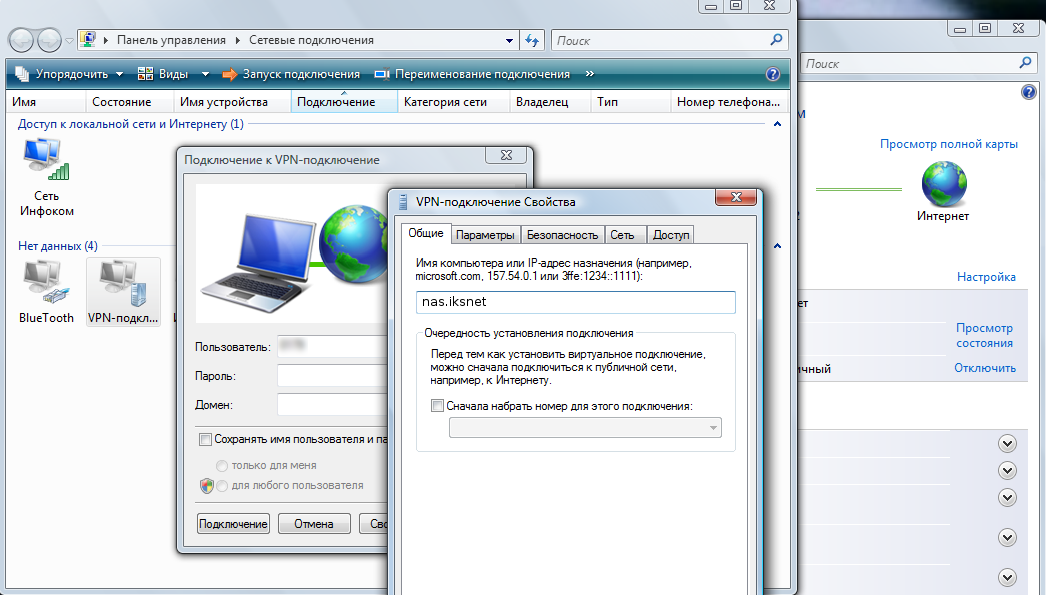Open the Help icon in the command bar
Viewport: 1046px width, 595px height.
click(772, 74)
